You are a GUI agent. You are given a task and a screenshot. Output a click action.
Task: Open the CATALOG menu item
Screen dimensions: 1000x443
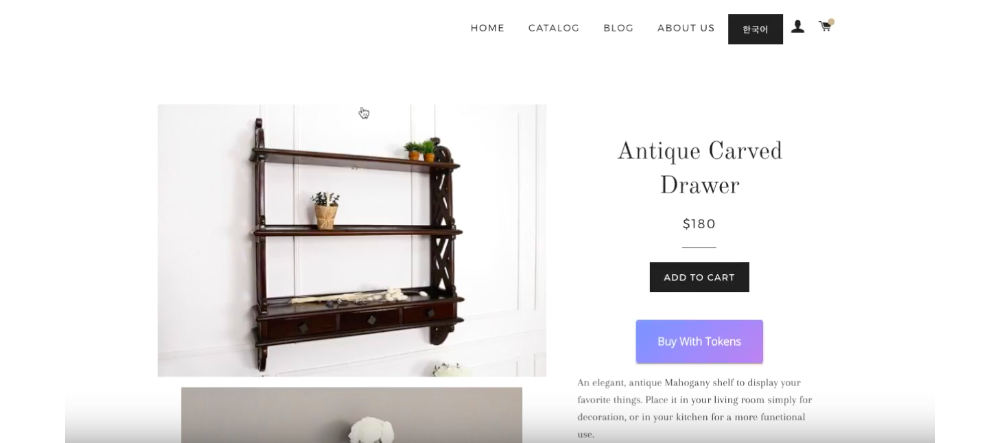(554, 28)
